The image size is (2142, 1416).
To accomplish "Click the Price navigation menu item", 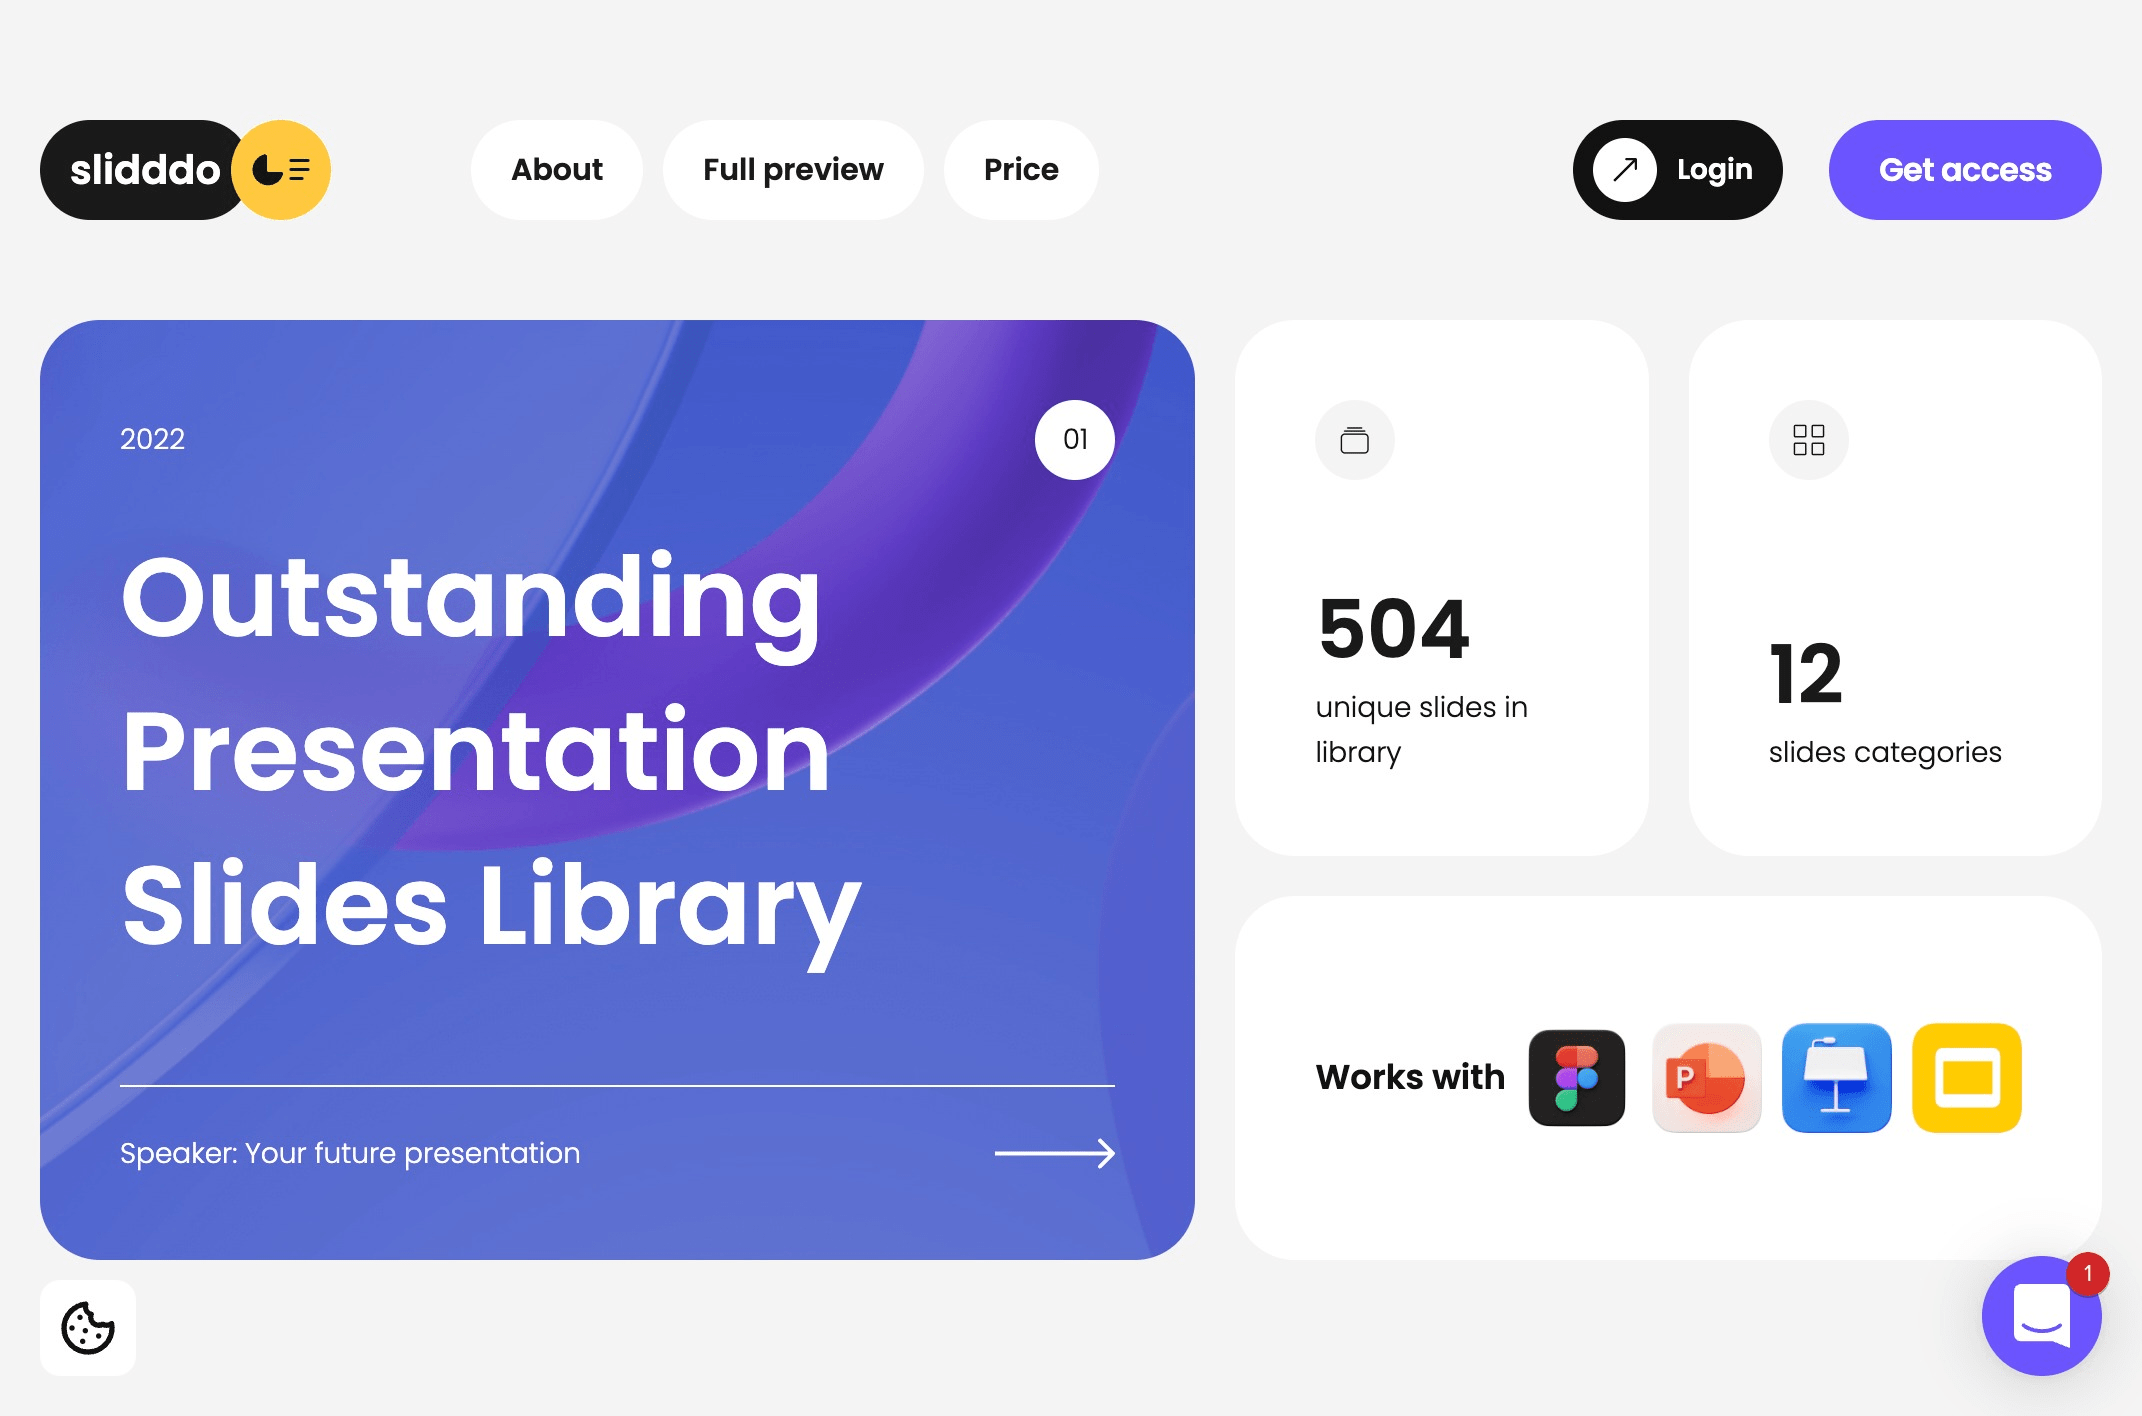I will click(1019, 169).
